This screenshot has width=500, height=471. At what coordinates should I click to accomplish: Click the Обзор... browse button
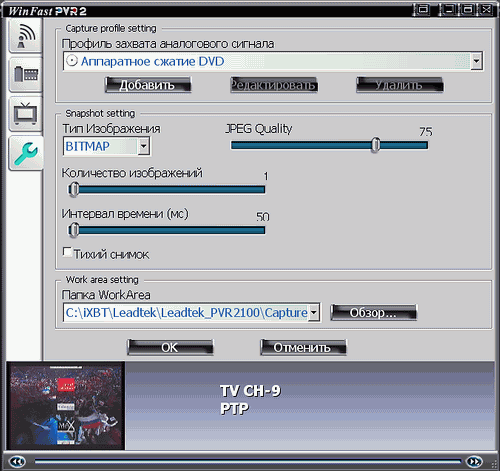[373, 313]
